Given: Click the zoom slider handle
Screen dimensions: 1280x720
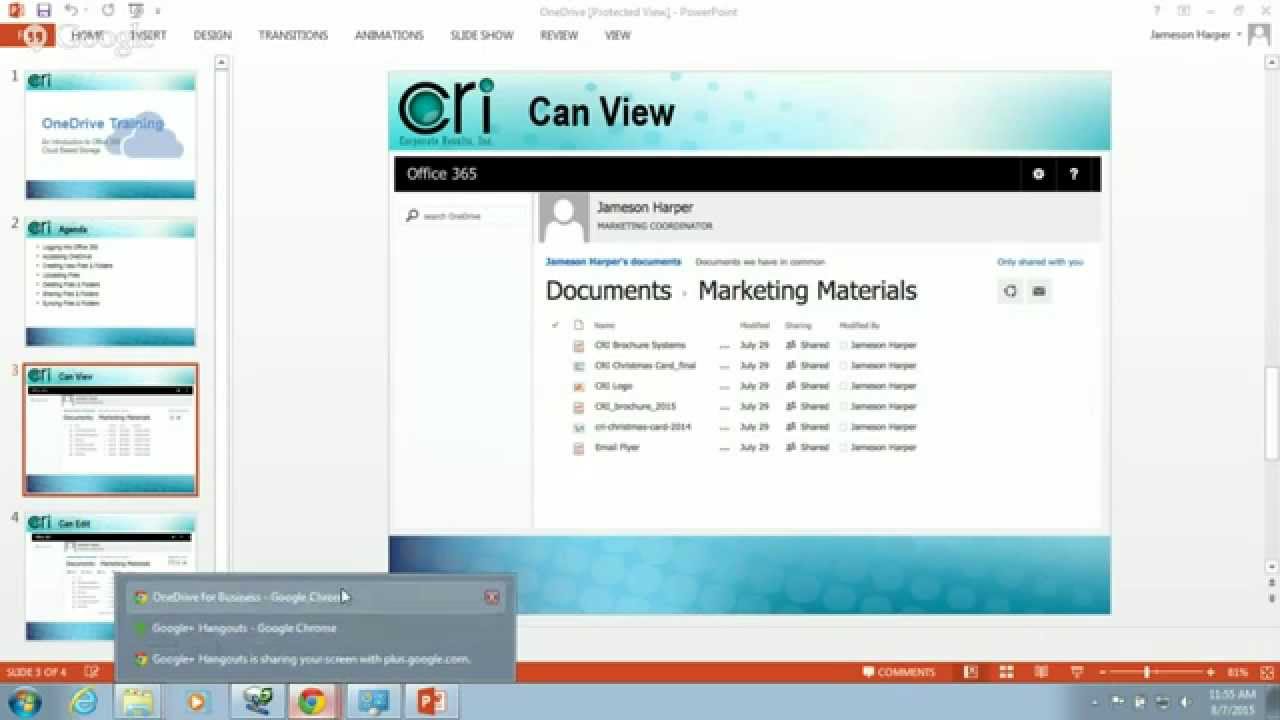Looking at the screenshot, I should [1147, 672].
